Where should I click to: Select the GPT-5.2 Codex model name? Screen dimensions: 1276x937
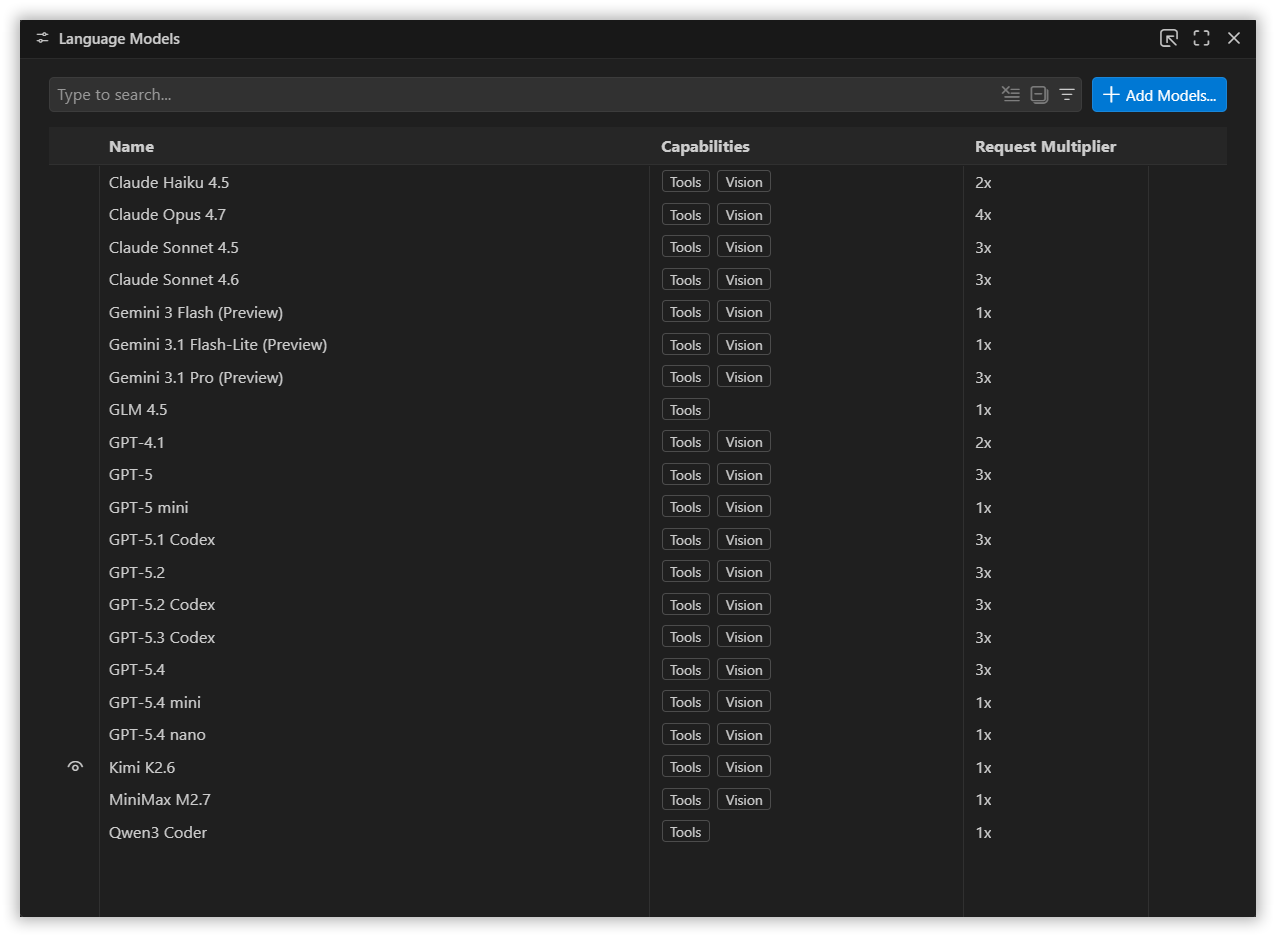(162, 605)
